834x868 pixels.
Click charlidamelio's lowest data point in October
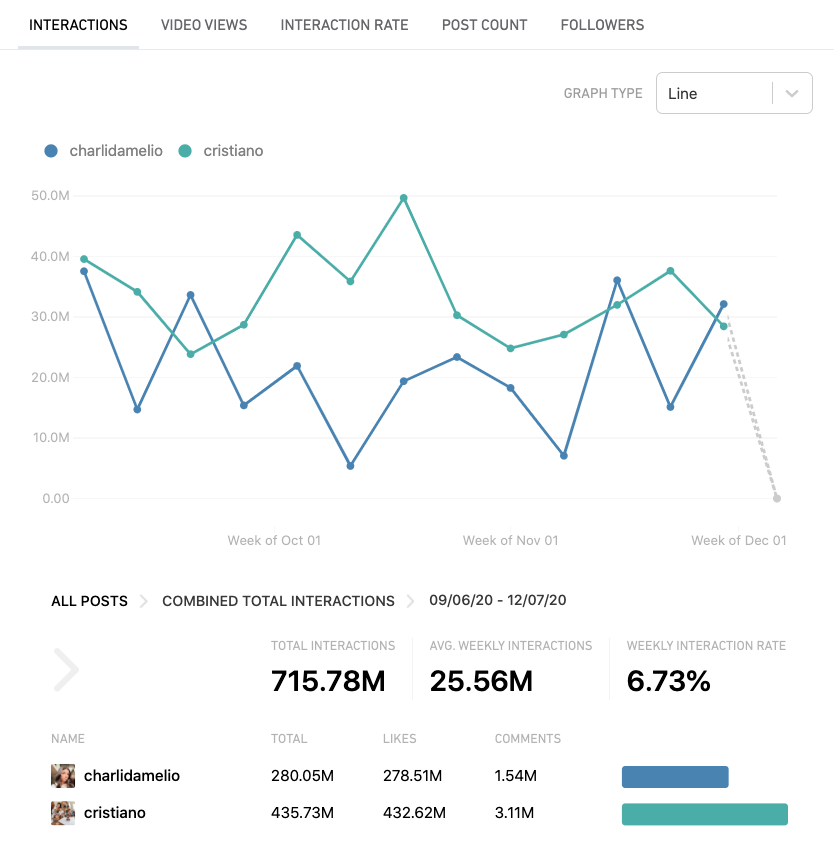tap(352, 465)
